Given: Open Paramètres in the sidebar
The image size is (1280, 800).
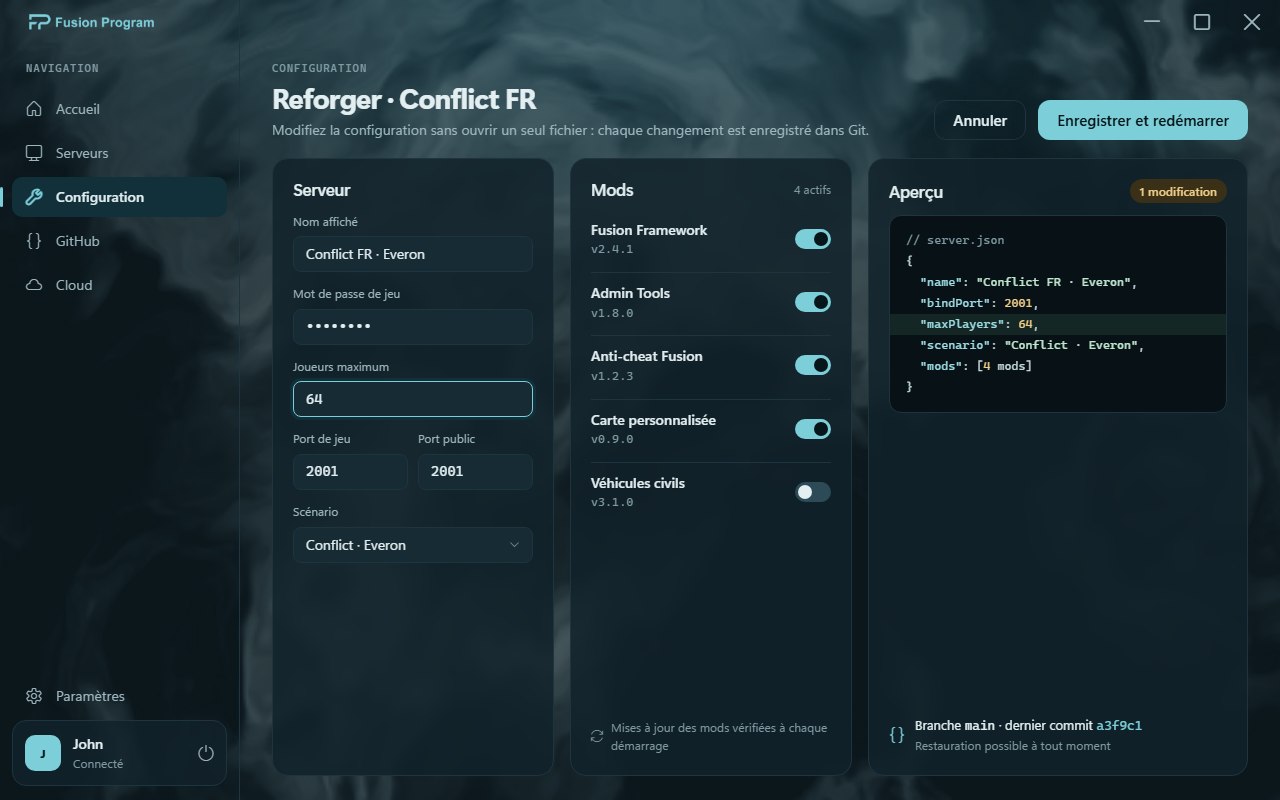Looking at the screenshot, I should [119, 696].
